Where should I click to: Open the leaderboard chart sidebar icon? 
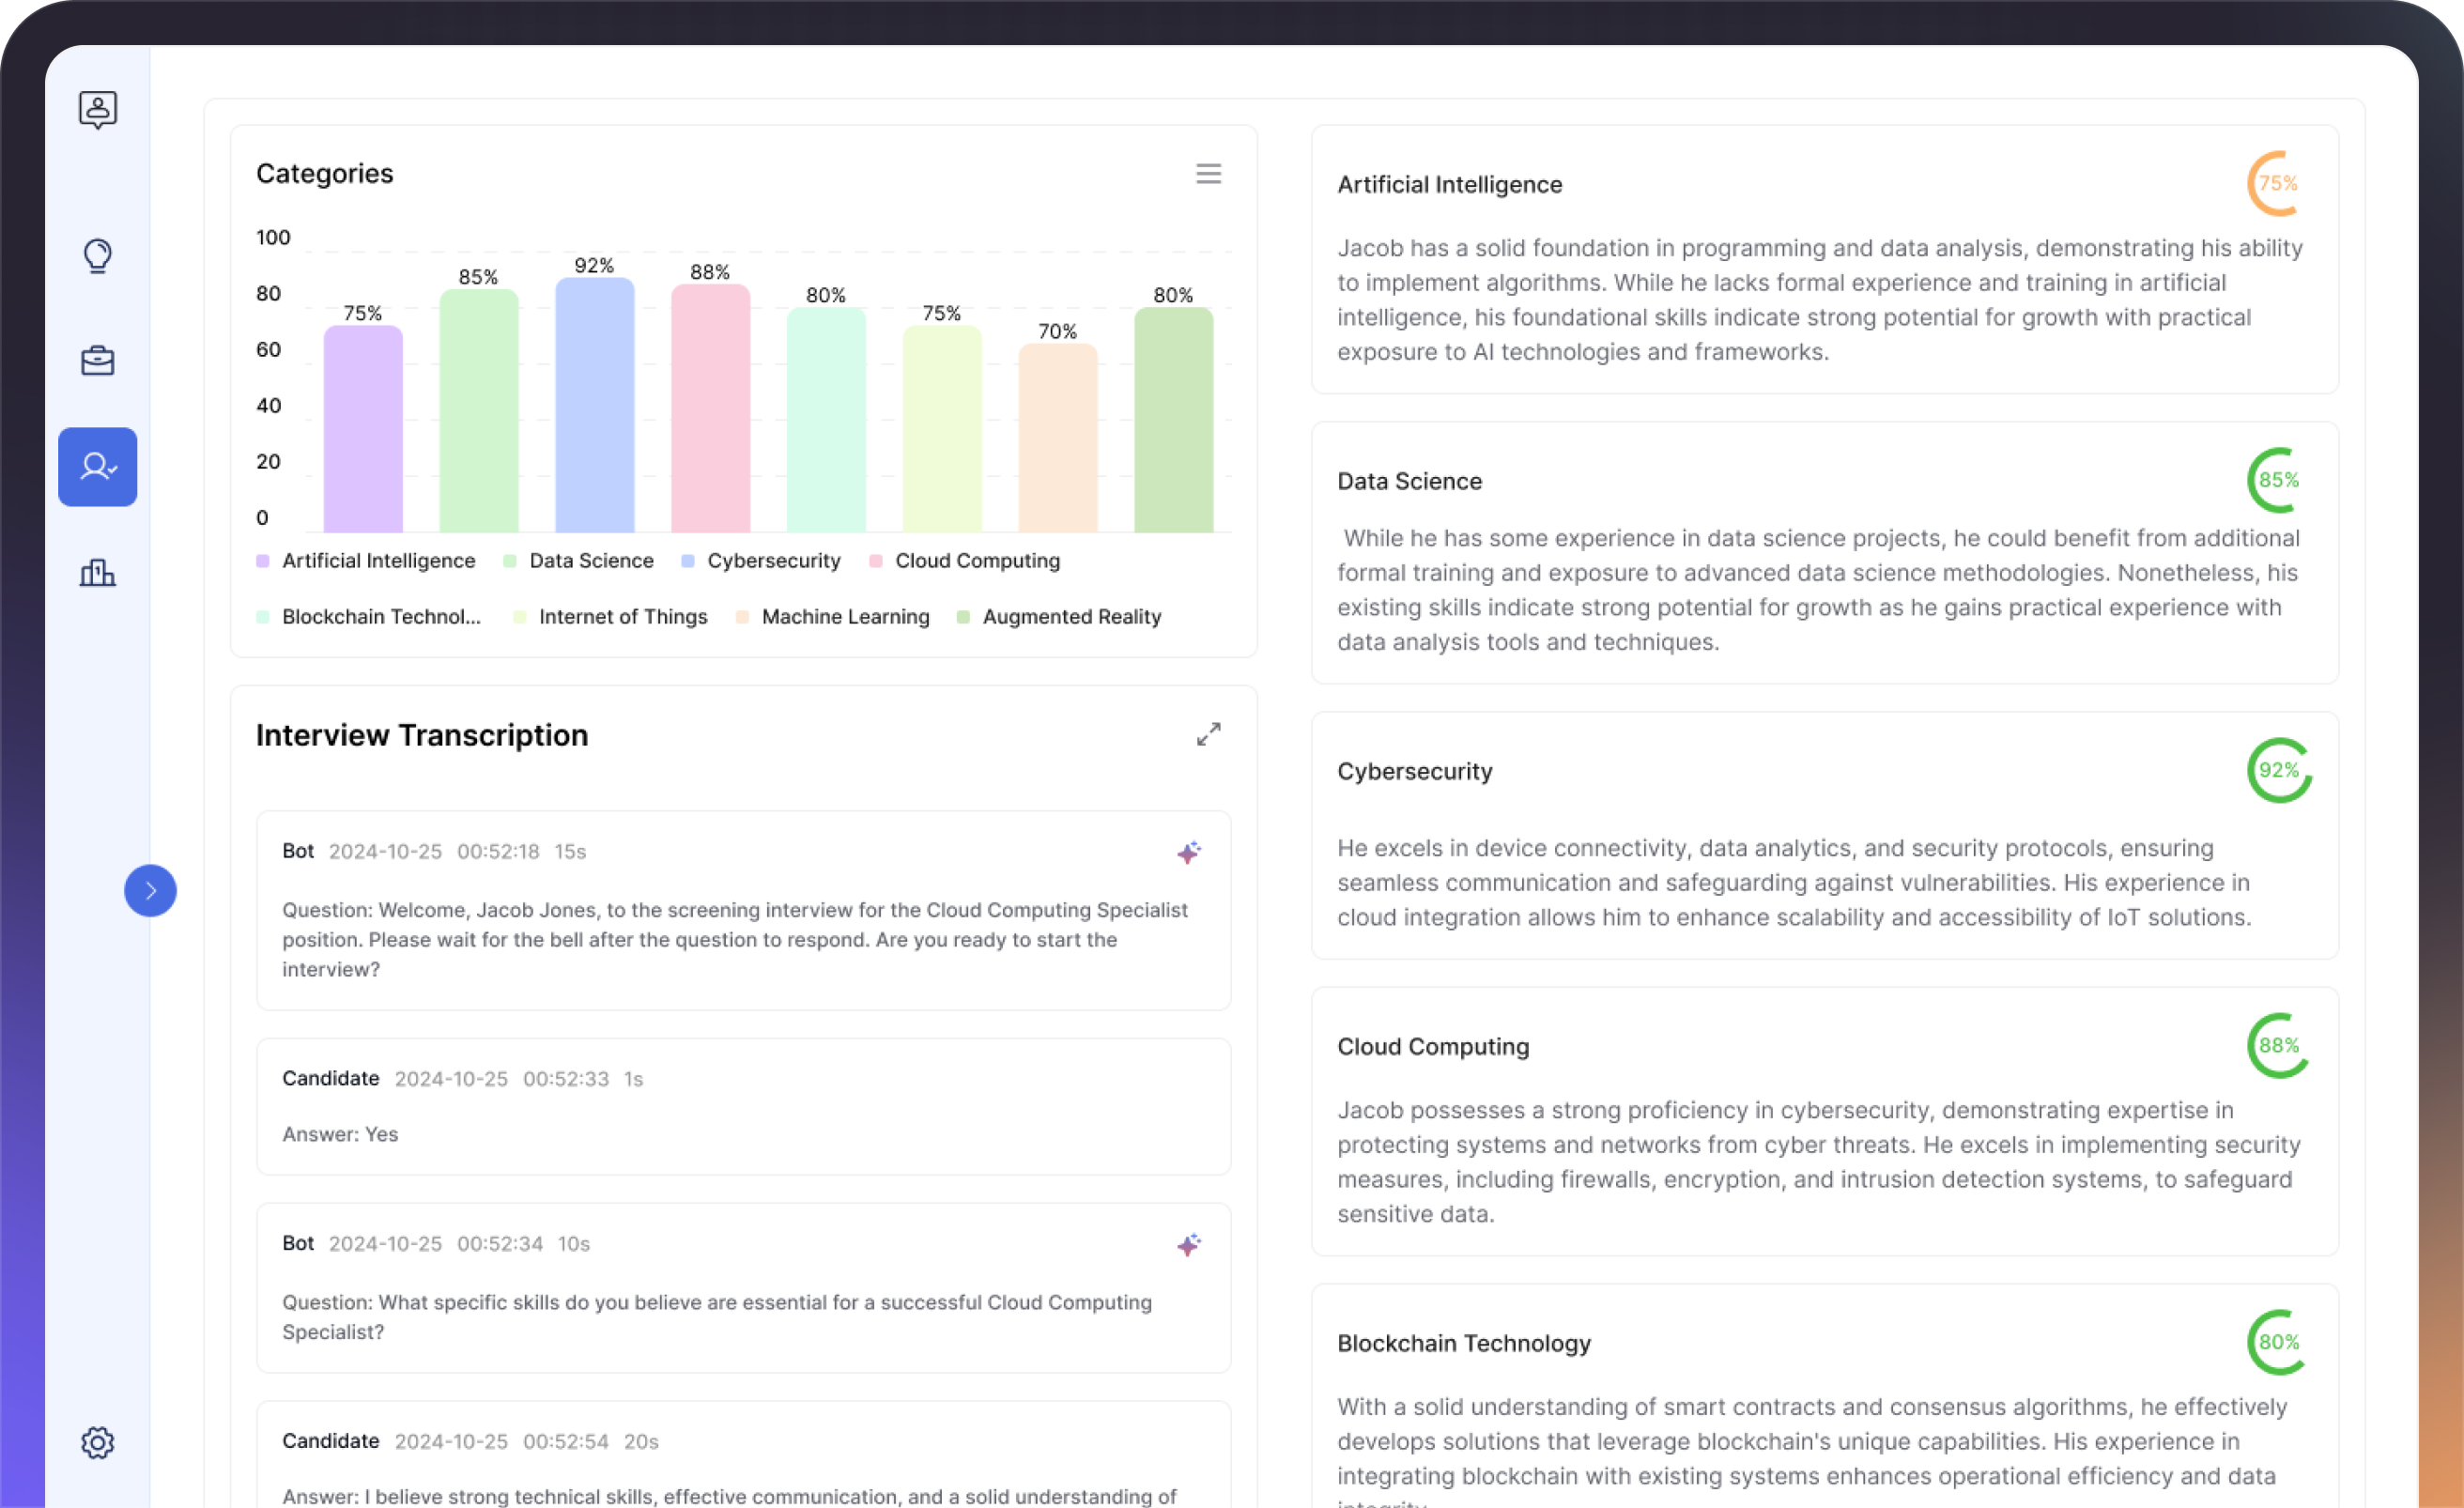pos(97,572)
